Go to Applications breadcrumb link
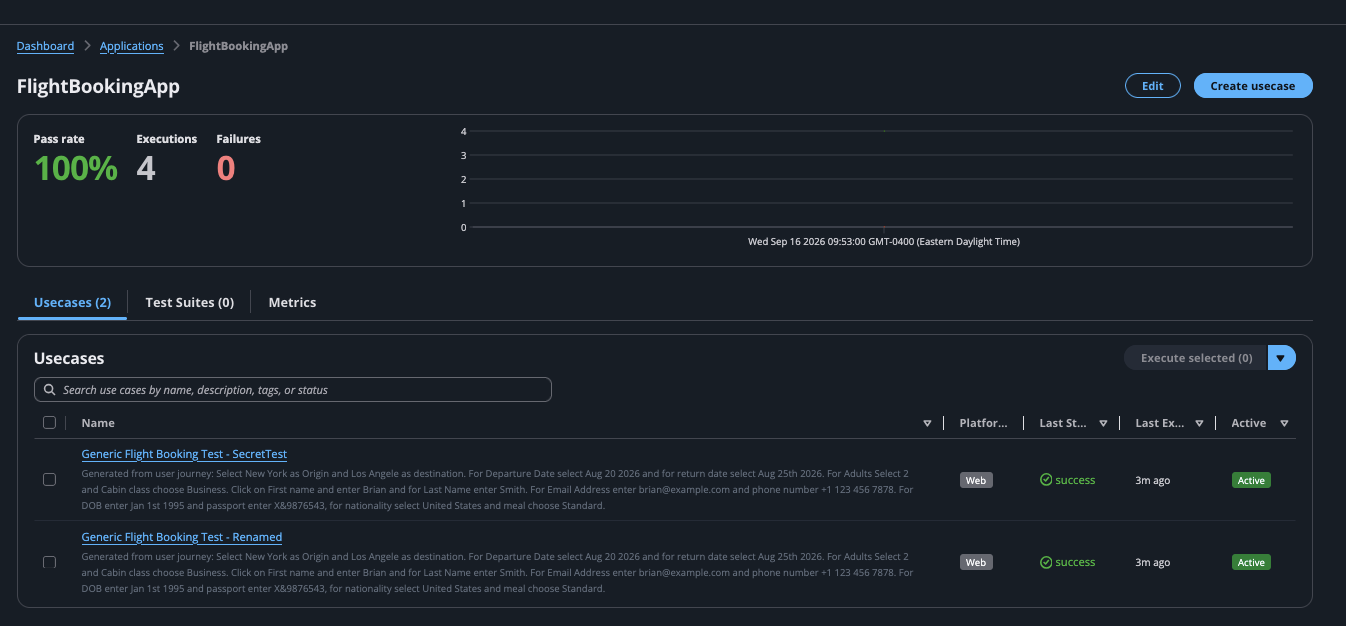The height and width of the screenshot is (626, 1346). coord(132,46)
